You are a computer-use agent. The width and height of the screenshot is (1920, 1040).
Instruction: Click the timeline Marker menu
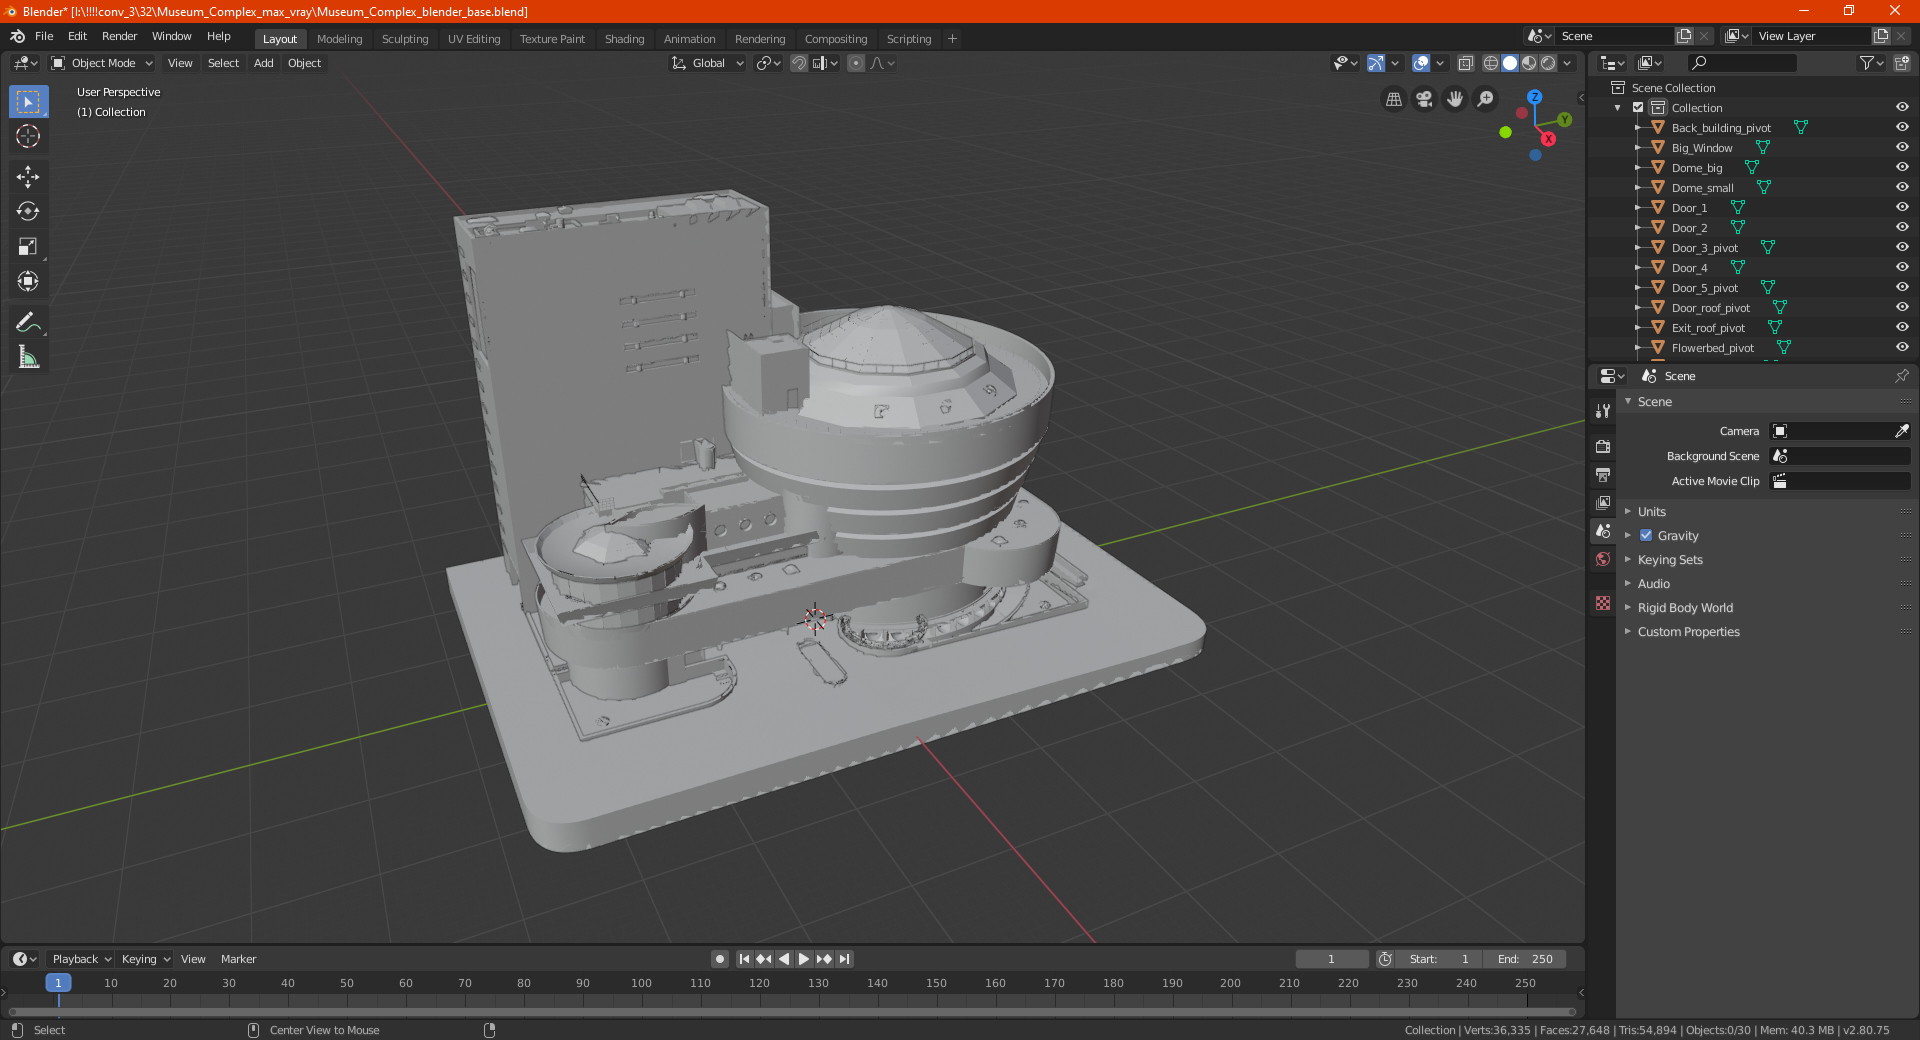coord(238,959)
